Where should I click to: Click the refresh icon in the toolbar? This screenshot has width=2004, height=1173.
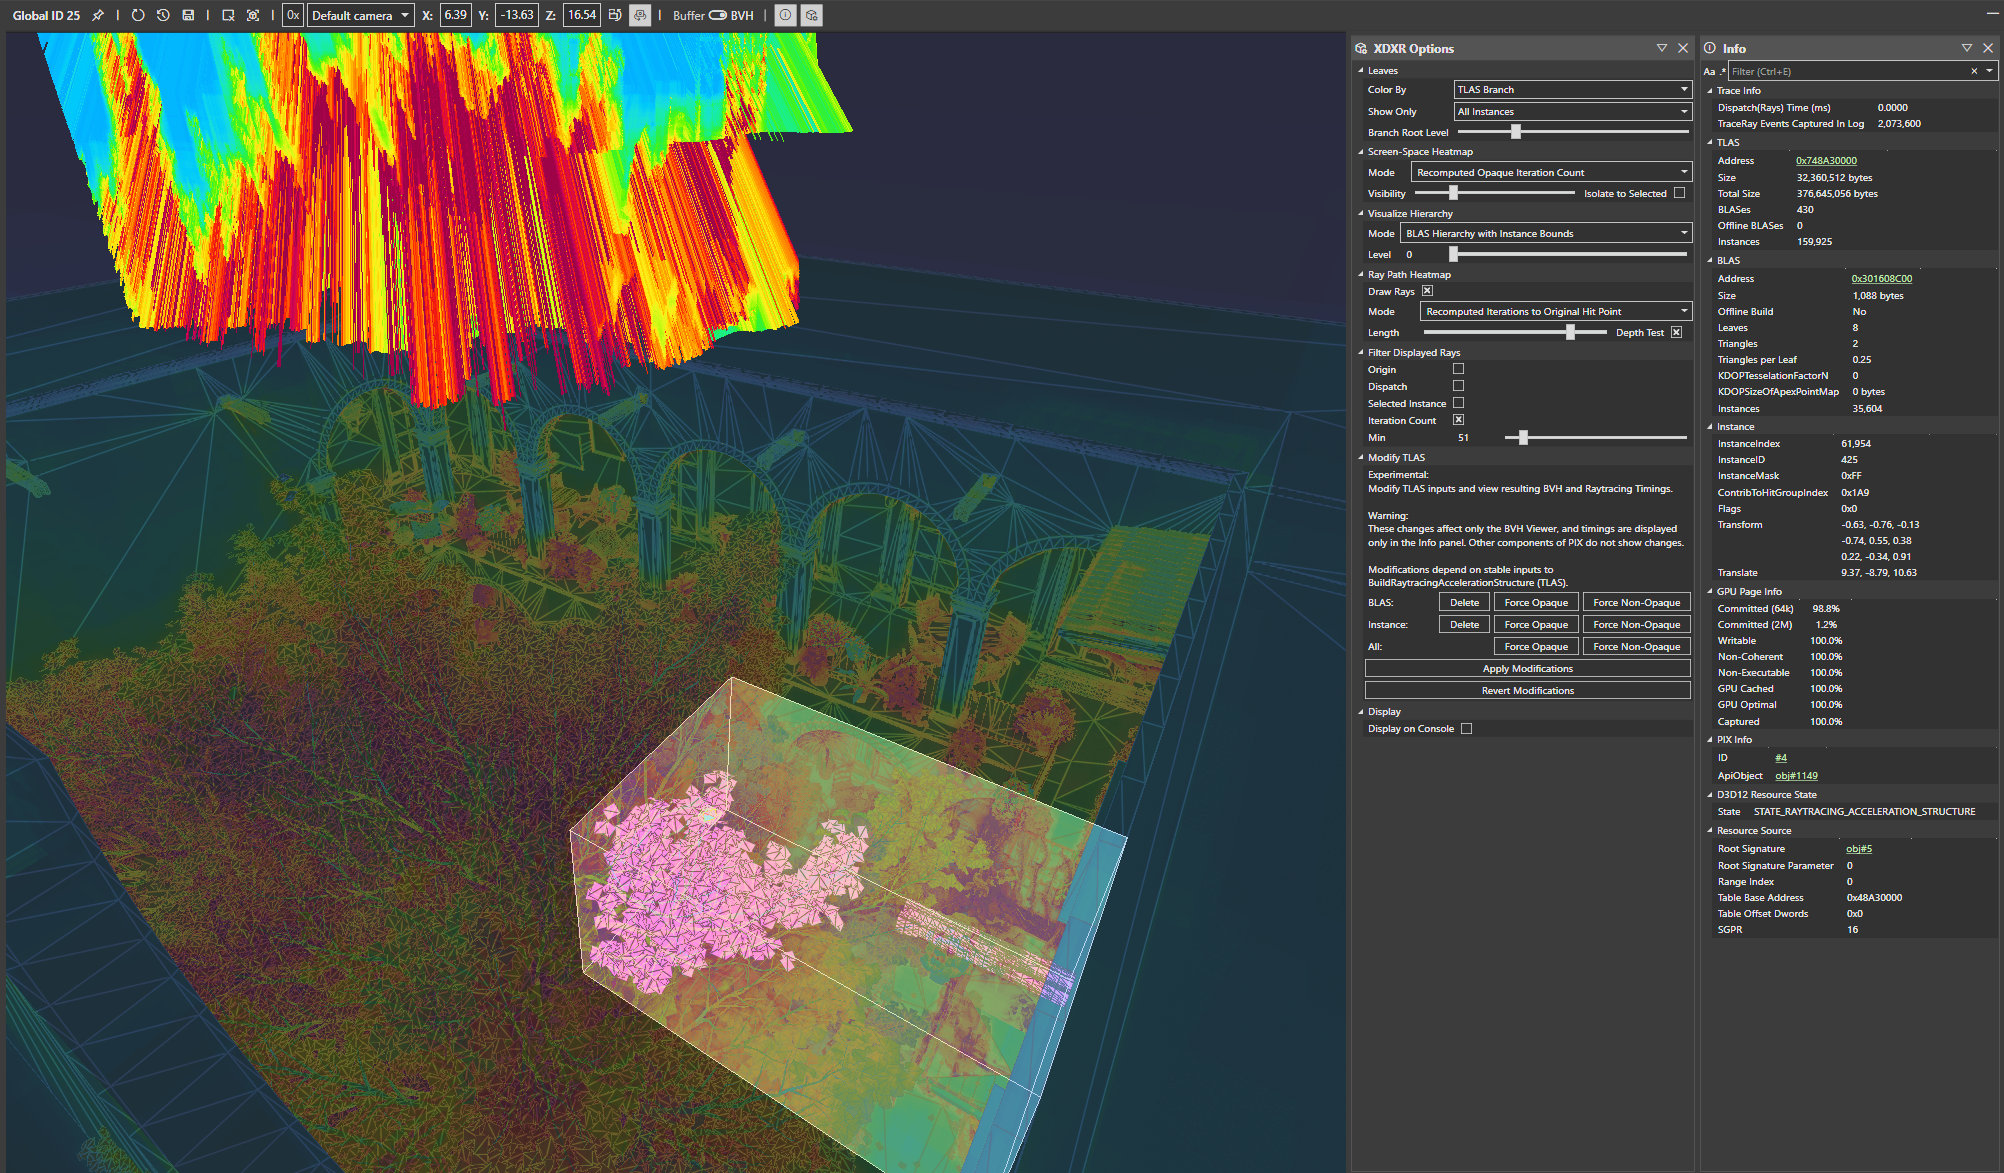tap(138, 15)
